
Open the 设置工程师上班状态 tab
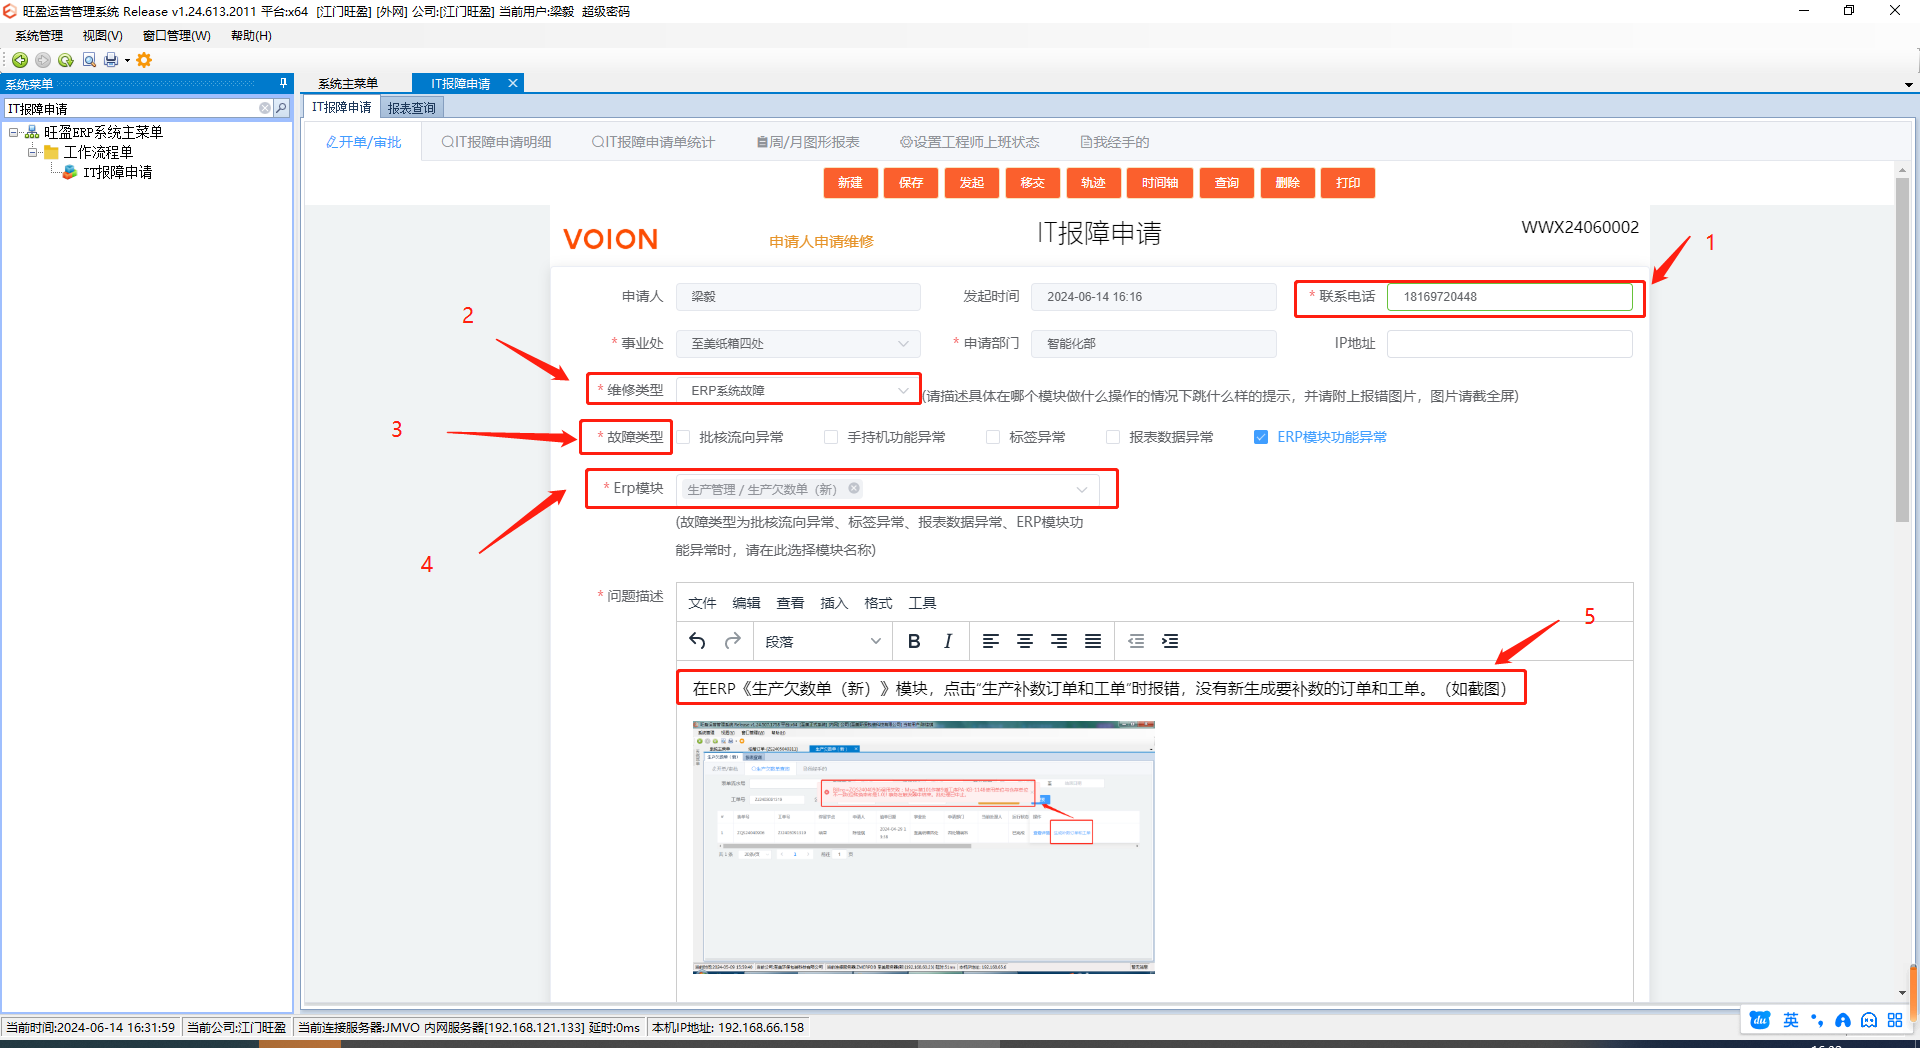click(969, 142)
